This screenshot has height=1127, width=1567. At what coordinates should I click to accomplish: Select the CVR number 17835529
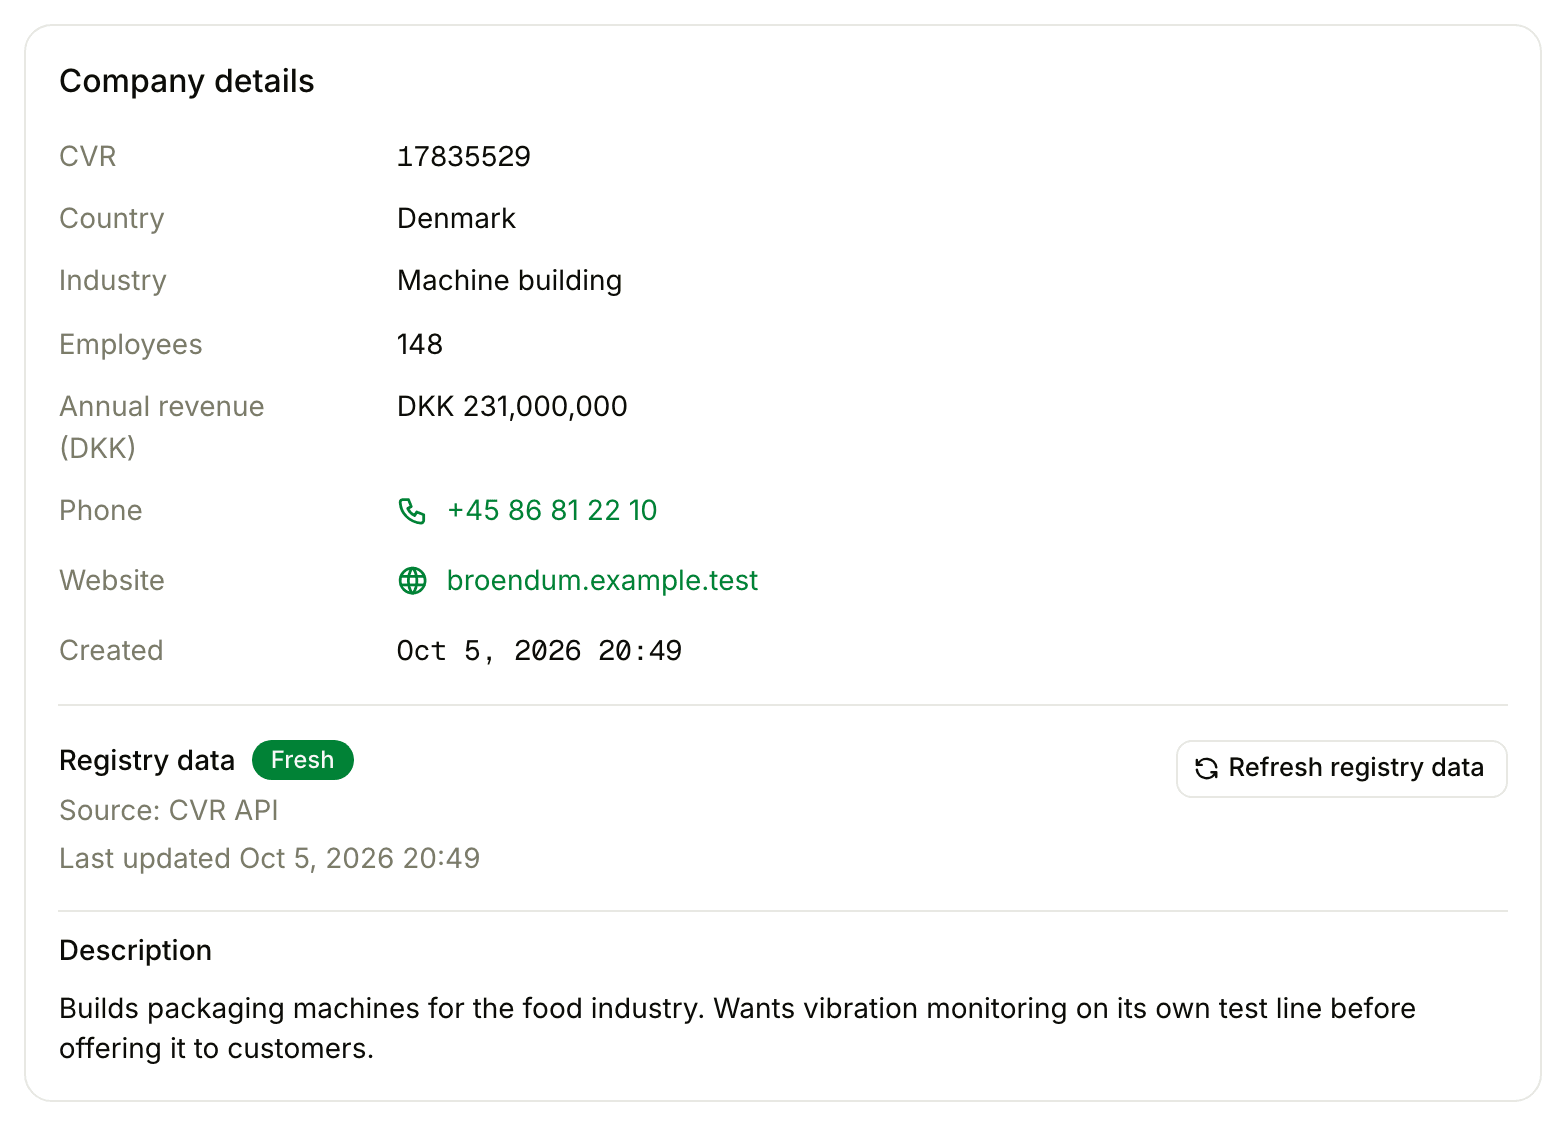tap(464, 157)
